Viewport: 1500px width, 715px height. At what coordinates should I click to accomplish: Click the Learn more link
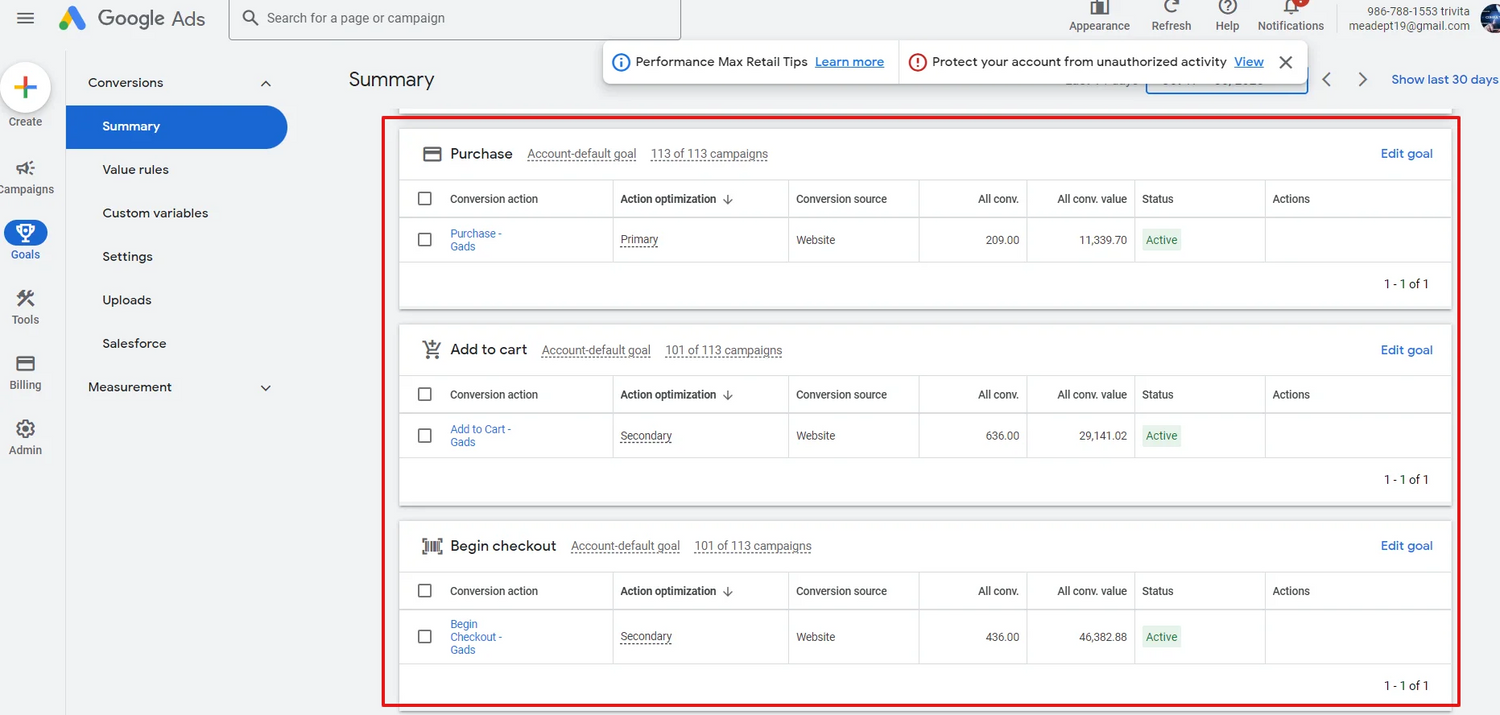tap(849, 62)
